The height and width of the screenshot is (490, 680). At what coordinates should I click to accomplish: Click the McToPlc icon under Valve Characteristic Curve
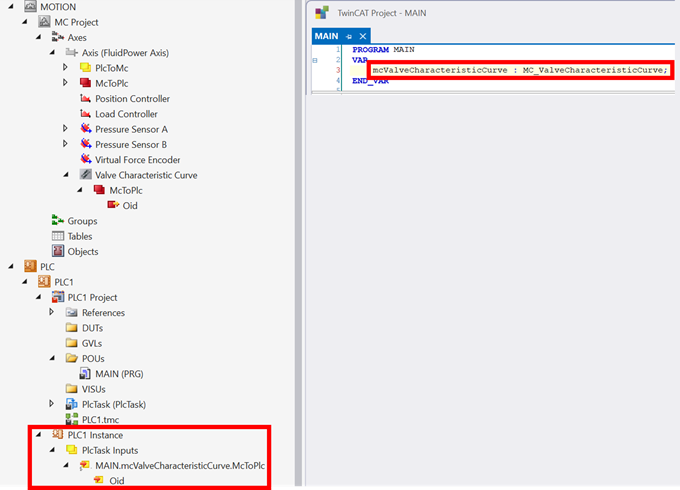tap(99, 190)
